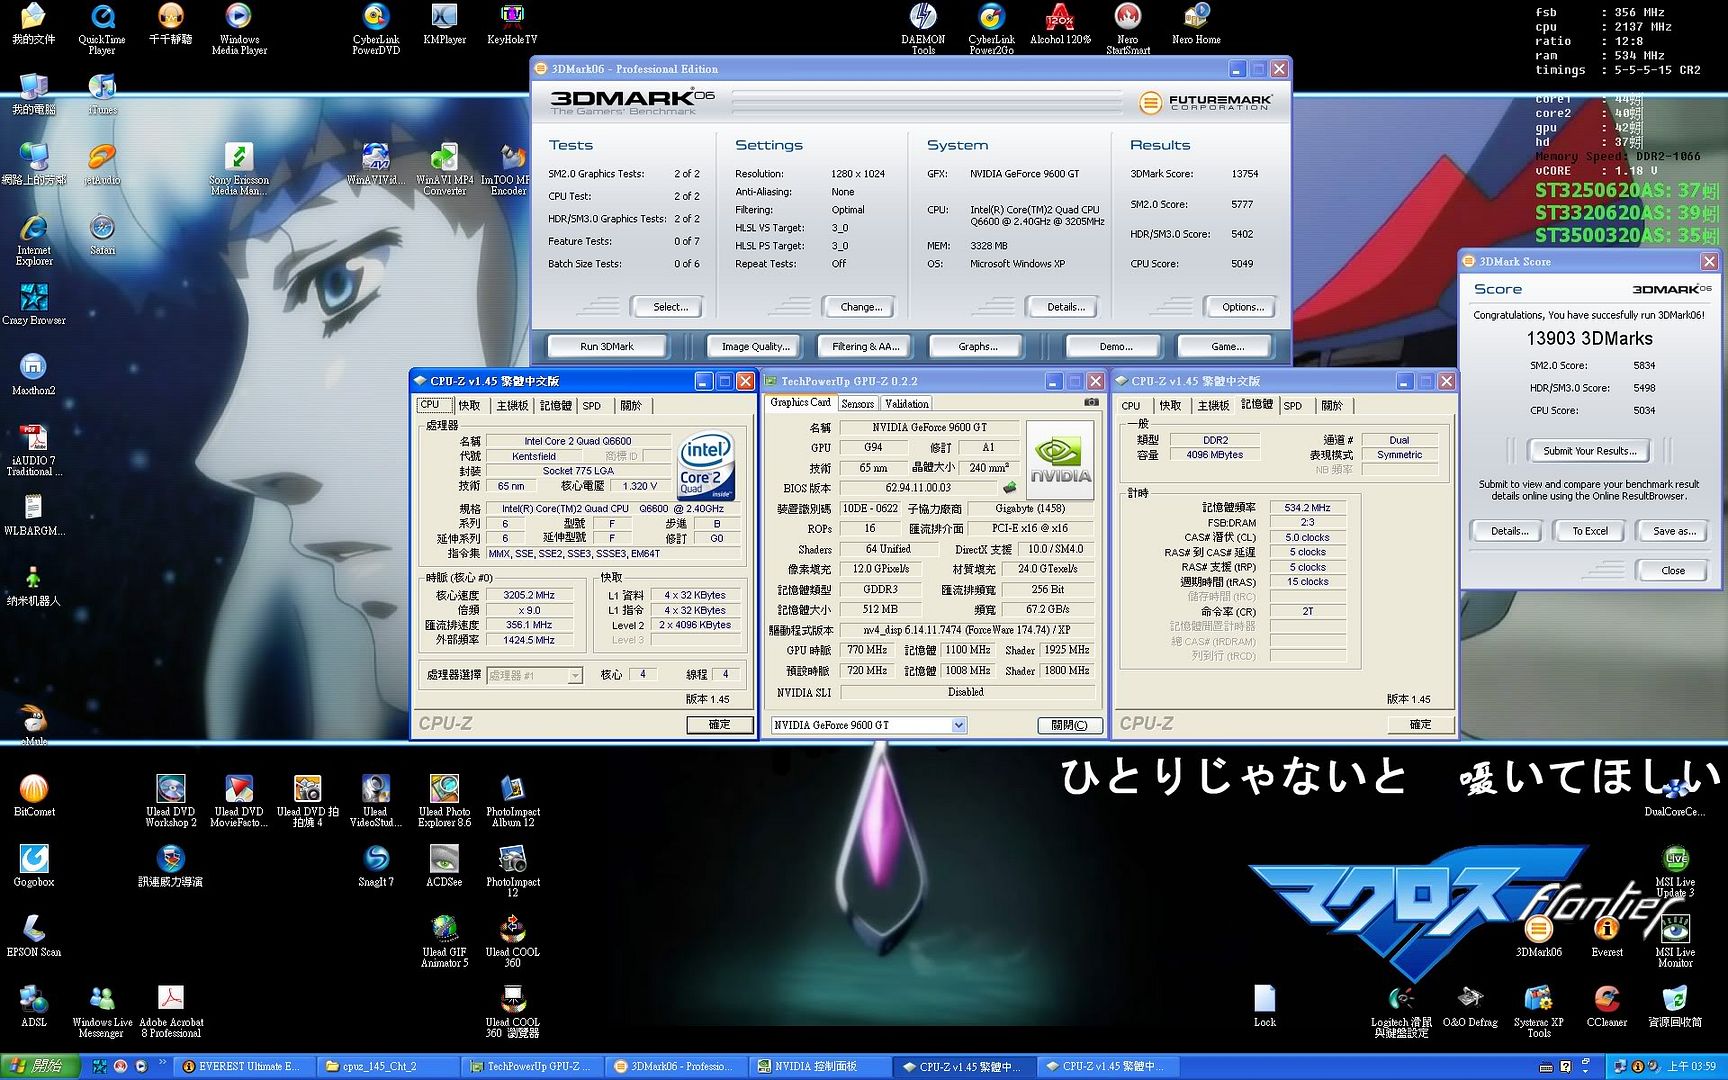
Task: Open Validation tab in GPU-Z
Action: pyautogui.click(x=906, y=403)
